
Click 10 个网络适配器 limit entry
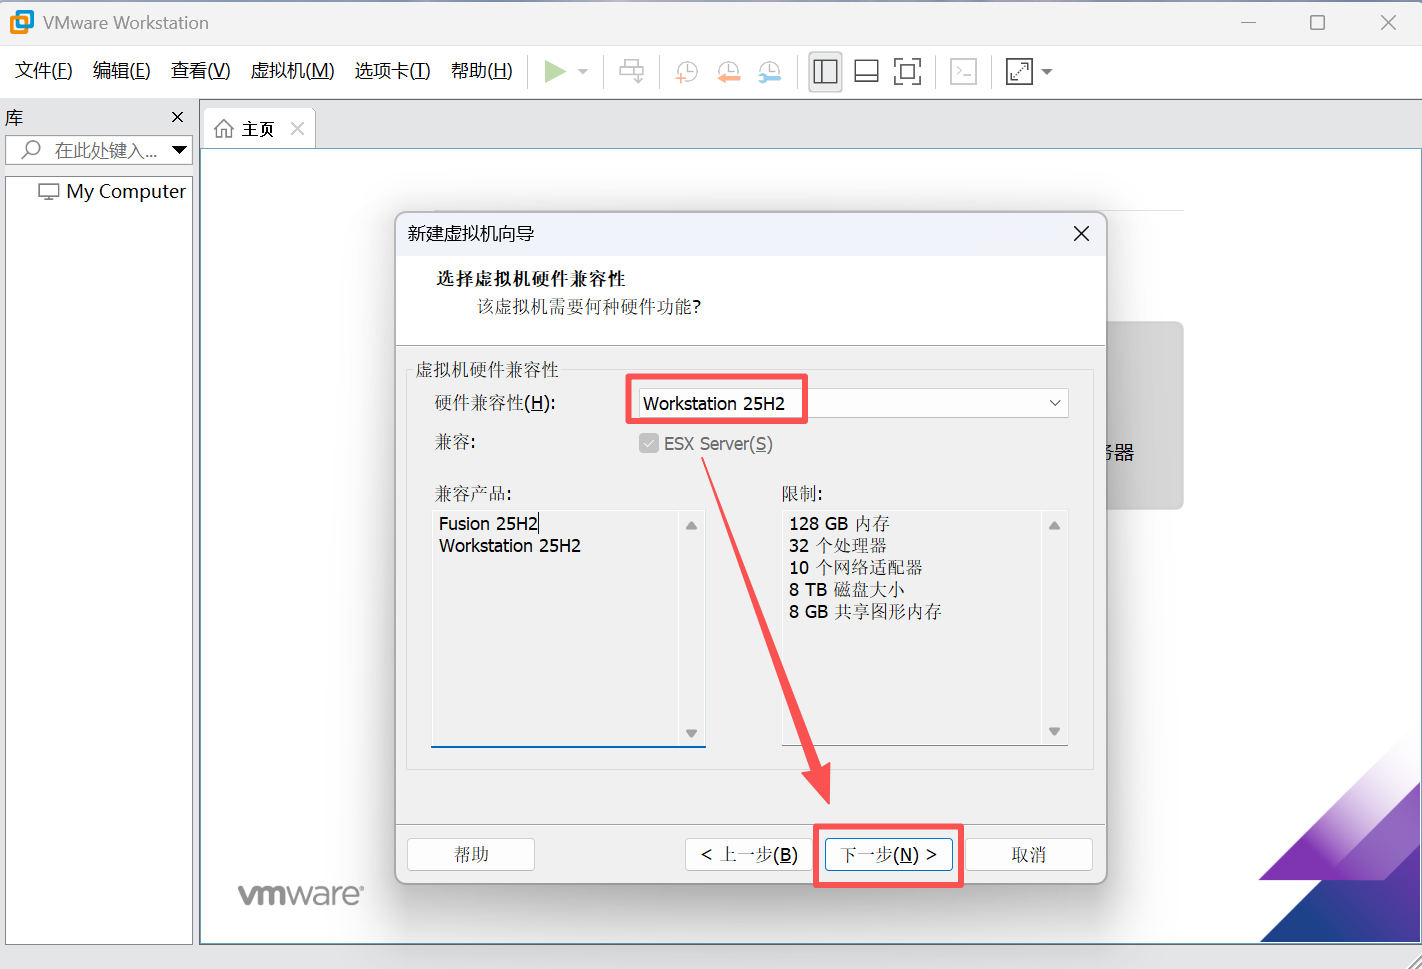tap(856, 567)
